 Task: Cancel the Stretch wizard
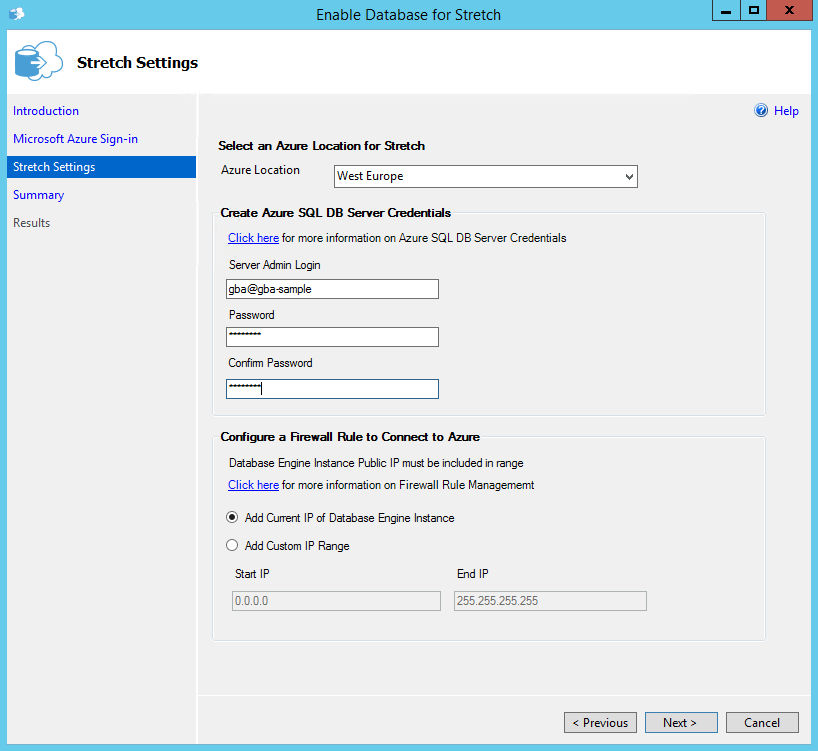(761, 723)
